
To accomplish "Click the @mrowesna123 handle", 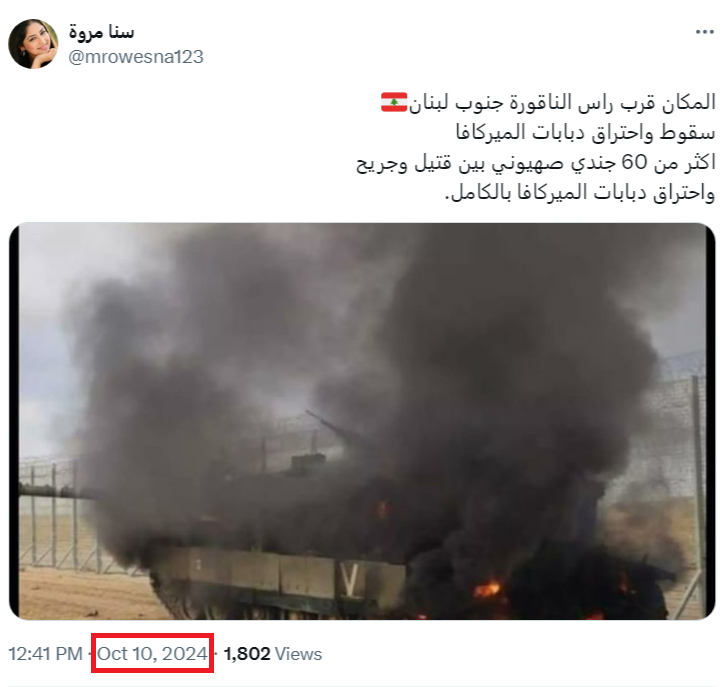I will (136, 57).
